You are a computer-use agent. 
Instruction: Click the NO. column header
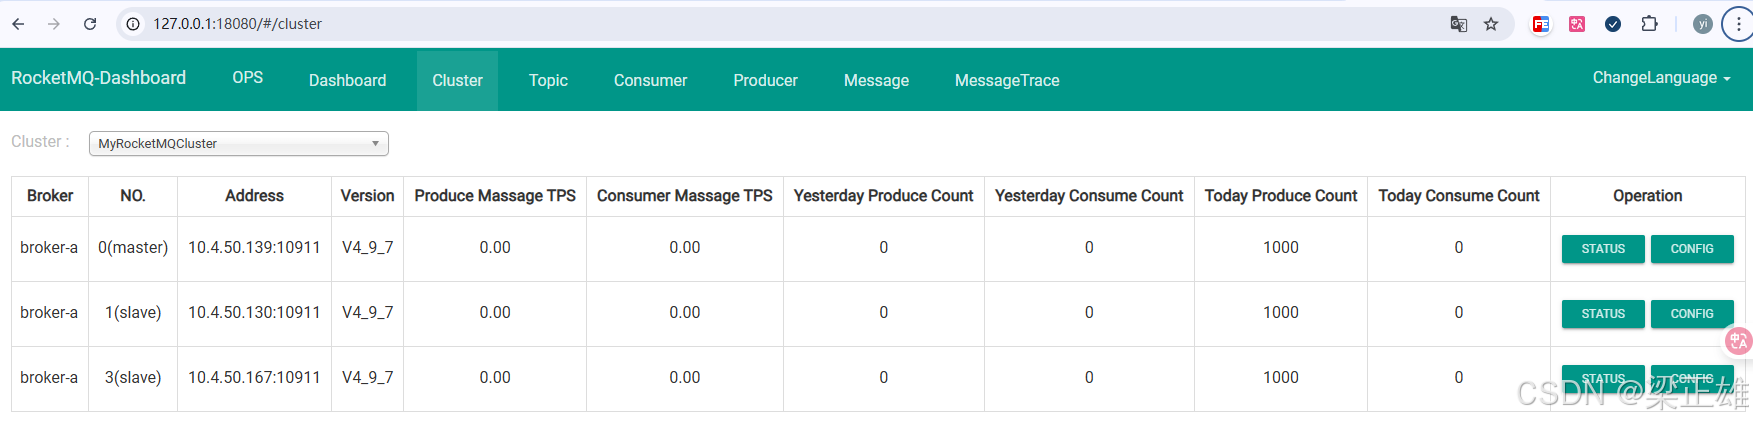pos(133,196)
